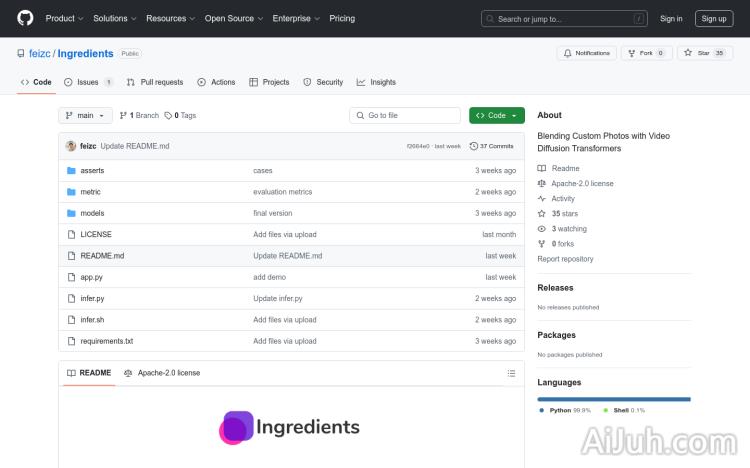Open the 37 Commits history link
This screenshot has width=750, height=468.
(x=491, y=146)
